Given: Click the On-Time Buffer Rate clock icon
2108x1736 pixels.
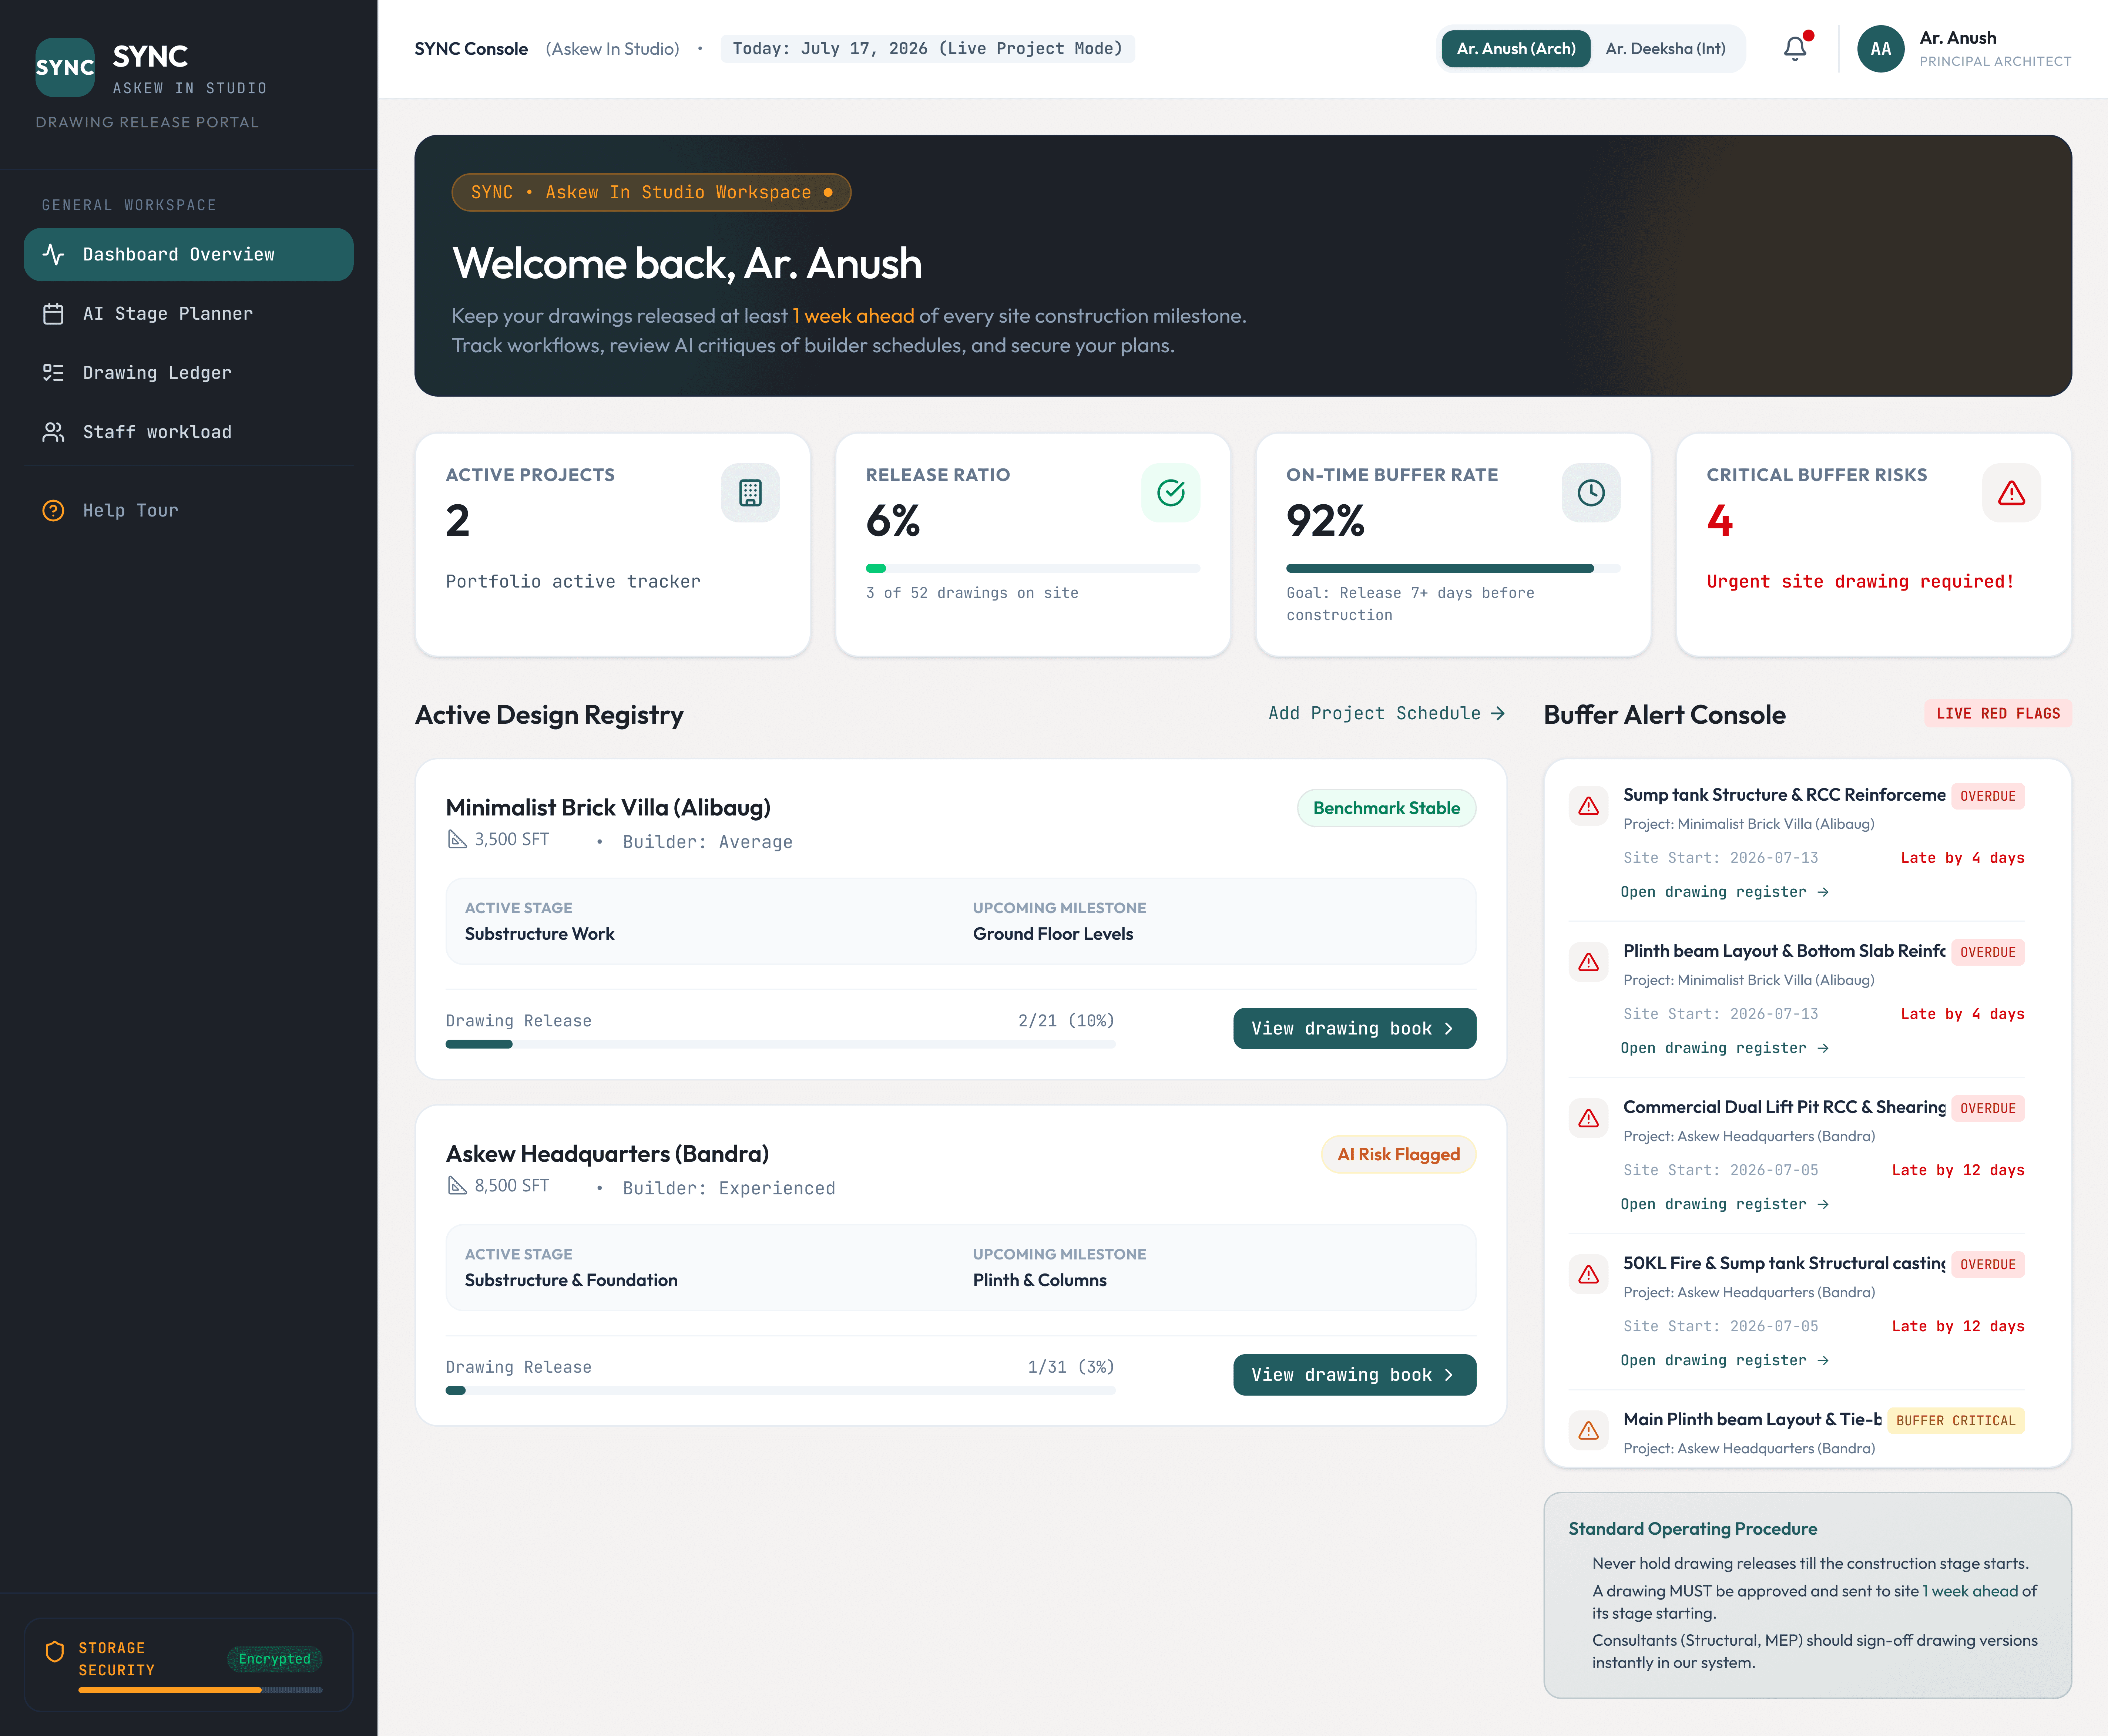Looking at the screenshot, I should point(1591,493).
